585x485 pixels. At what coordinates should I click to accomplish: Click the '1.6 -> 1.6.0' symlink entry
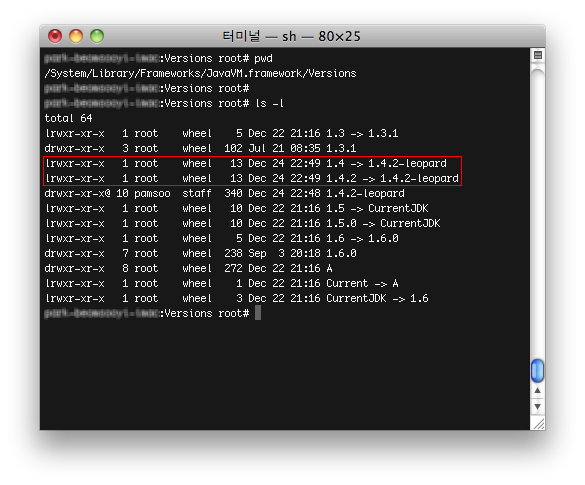click(x=363, y=238)
